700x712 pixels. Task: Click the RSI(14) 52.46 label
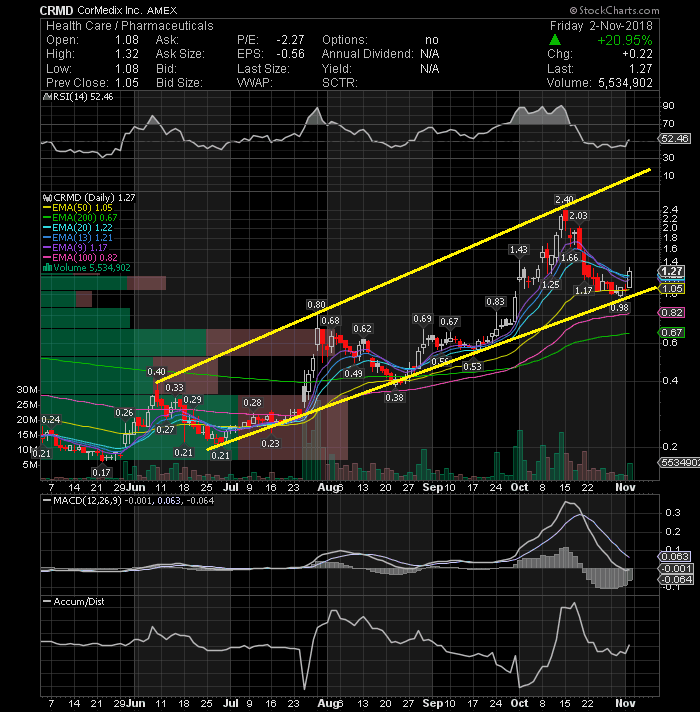[83, 97]
